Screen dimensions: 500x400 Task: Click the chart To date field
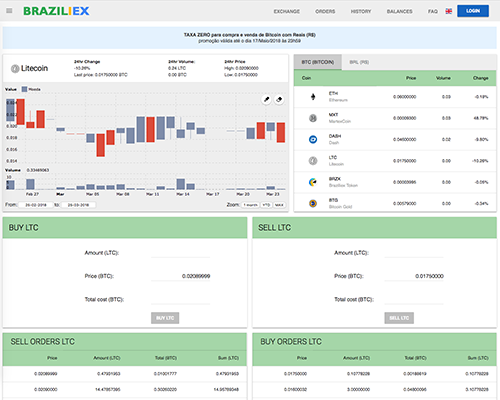coord(78,205)
